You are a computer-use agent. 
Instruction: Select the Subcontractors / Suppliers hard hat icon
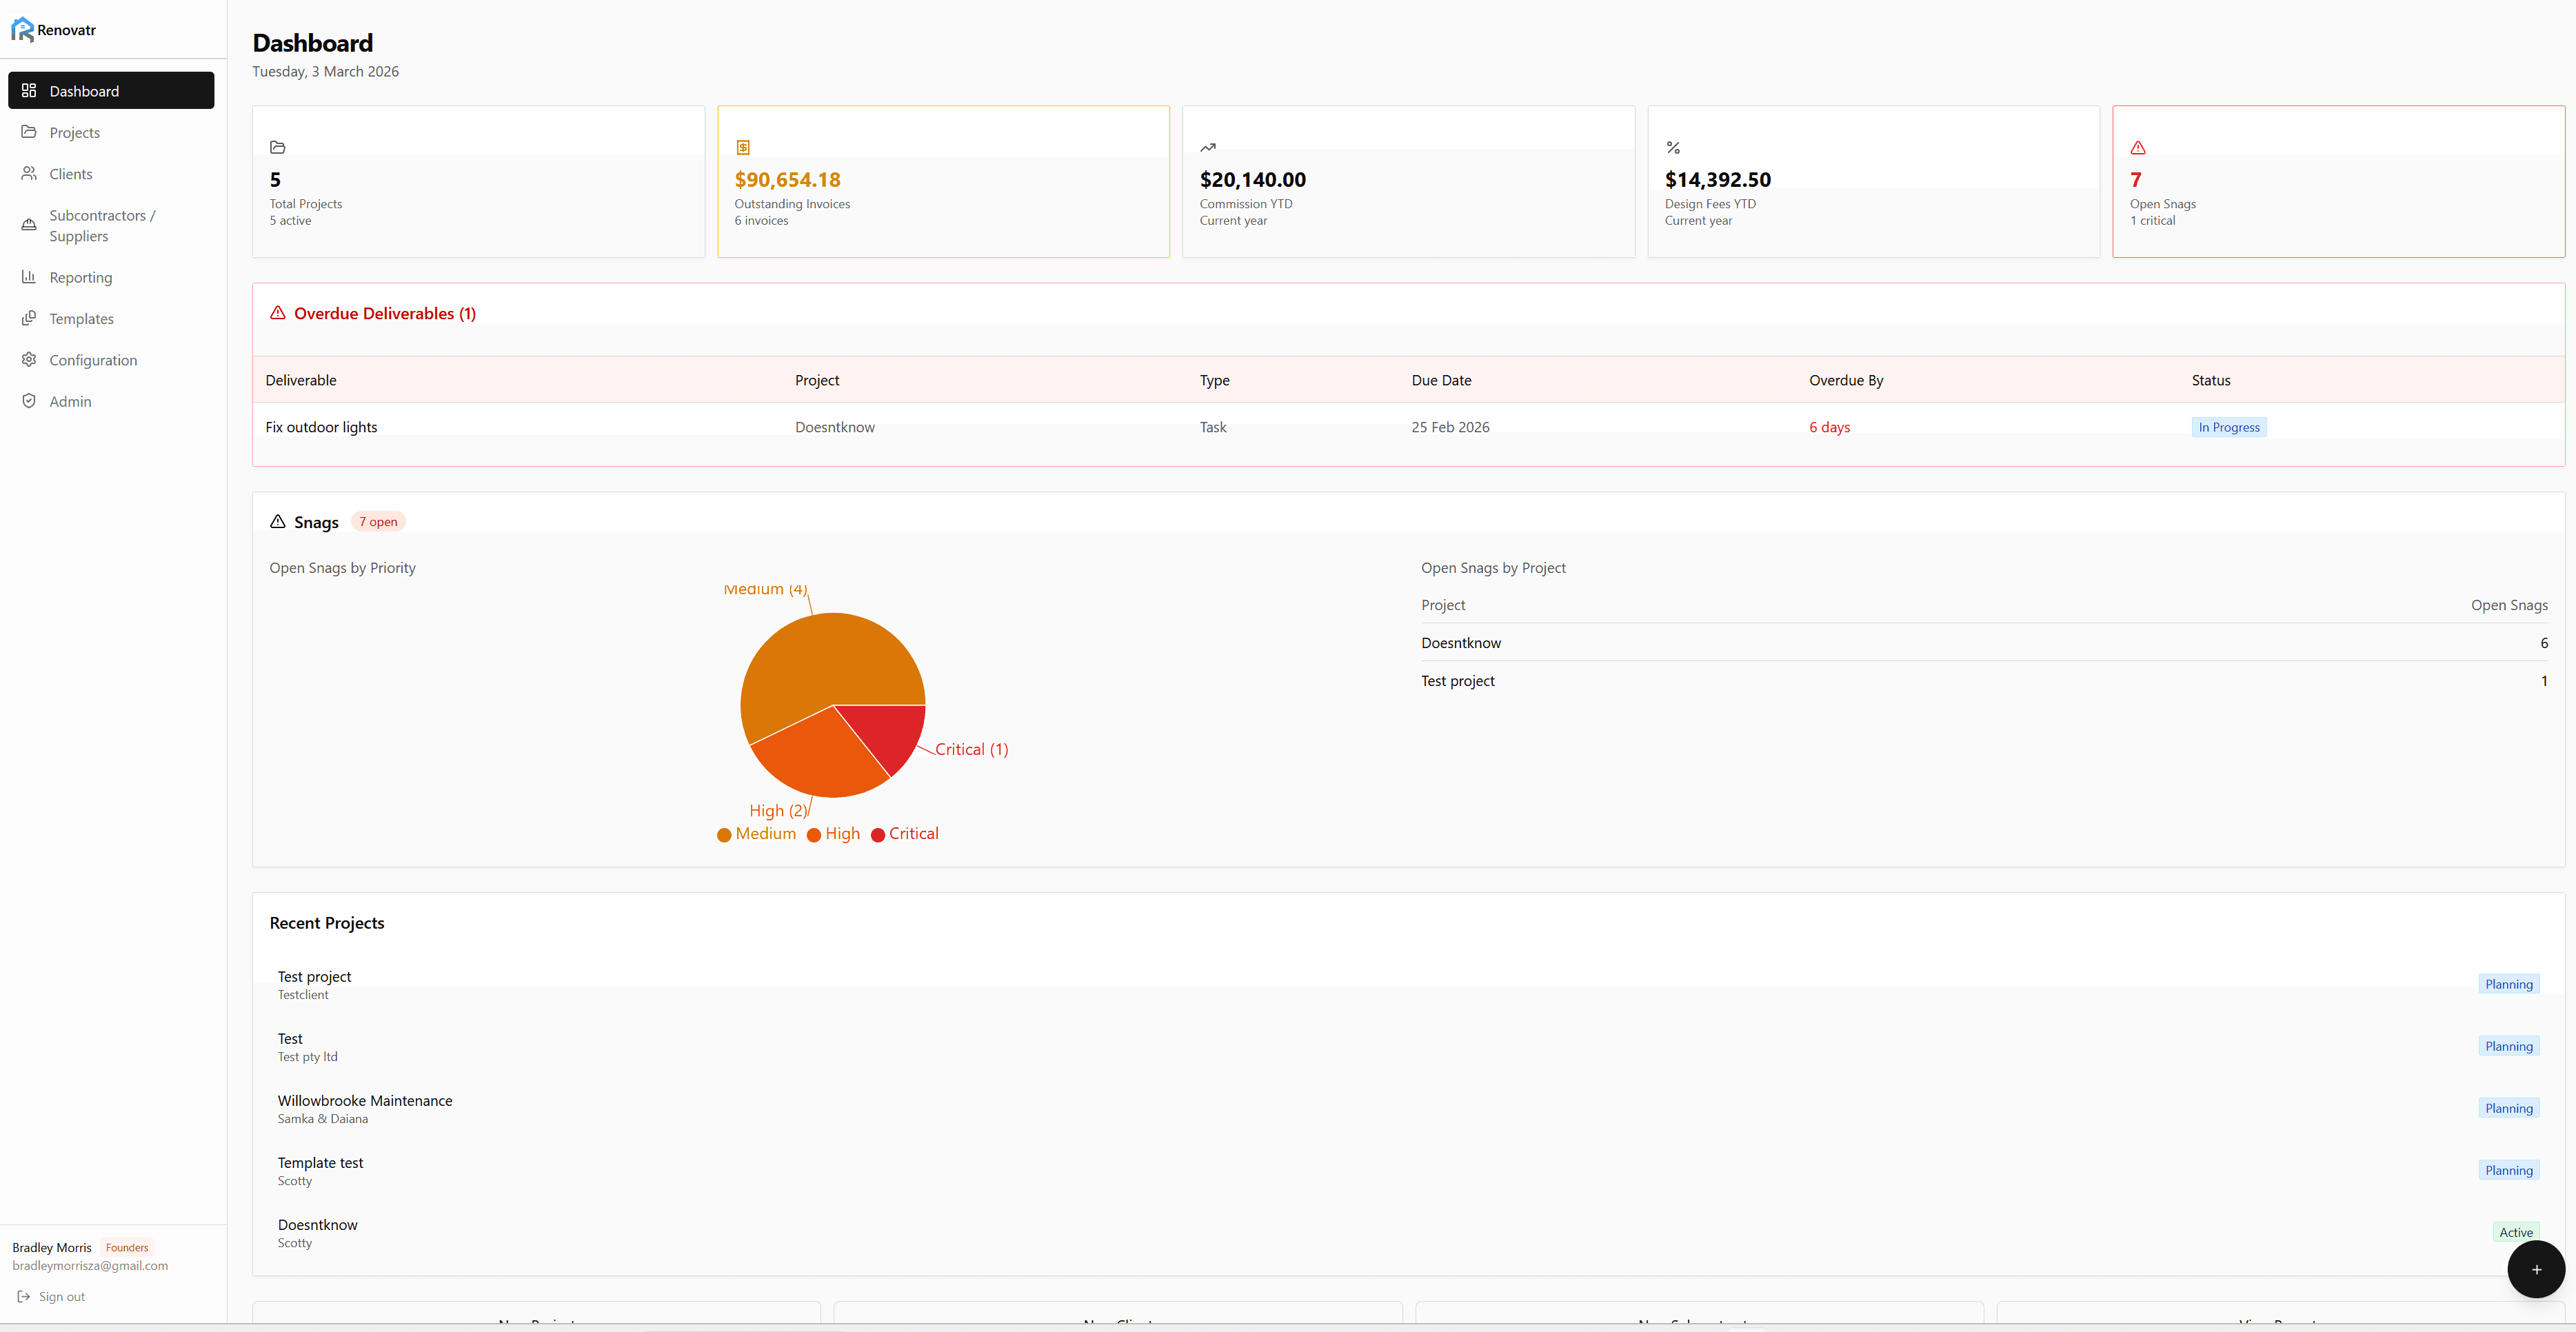pos(29,224)
